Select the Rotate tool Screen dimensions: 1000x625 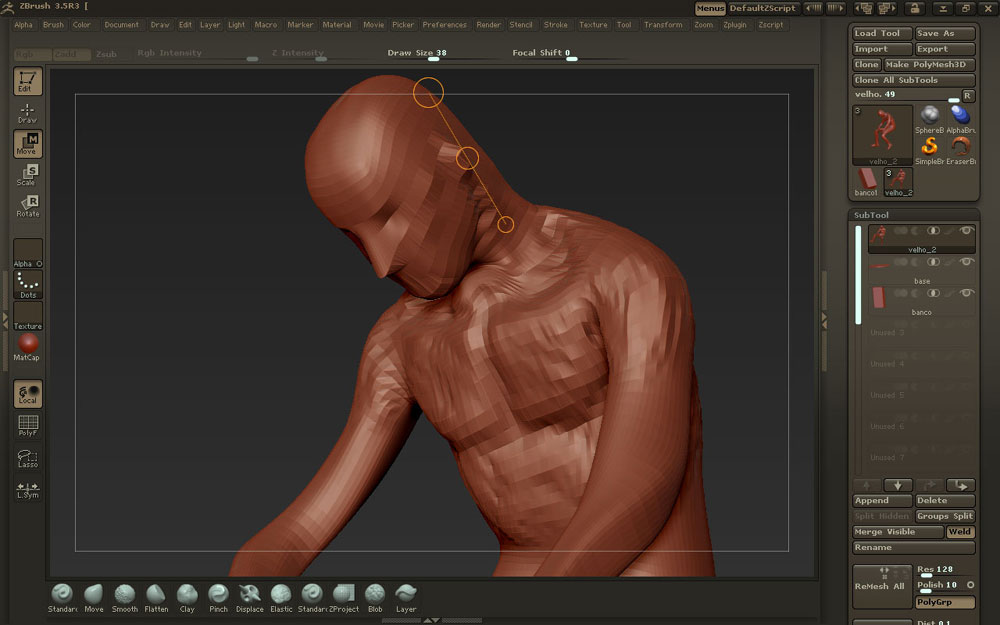(x=27, y=205)
